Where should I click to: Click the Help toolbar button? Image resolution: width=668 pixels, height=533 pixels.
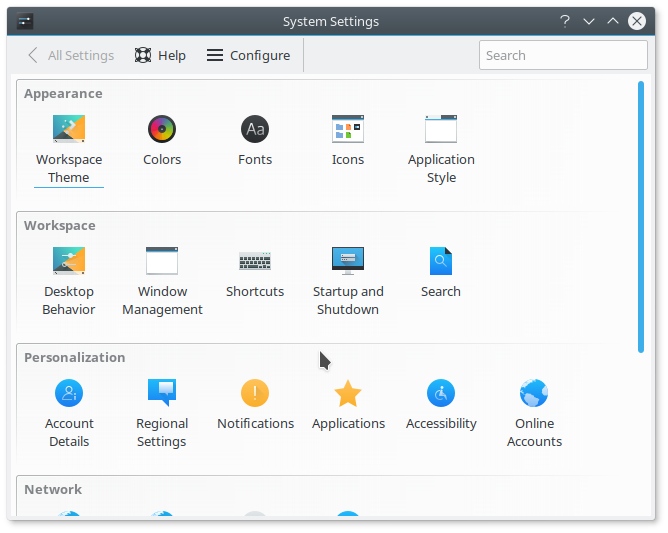pyautogui.click(x=160, y=55)
